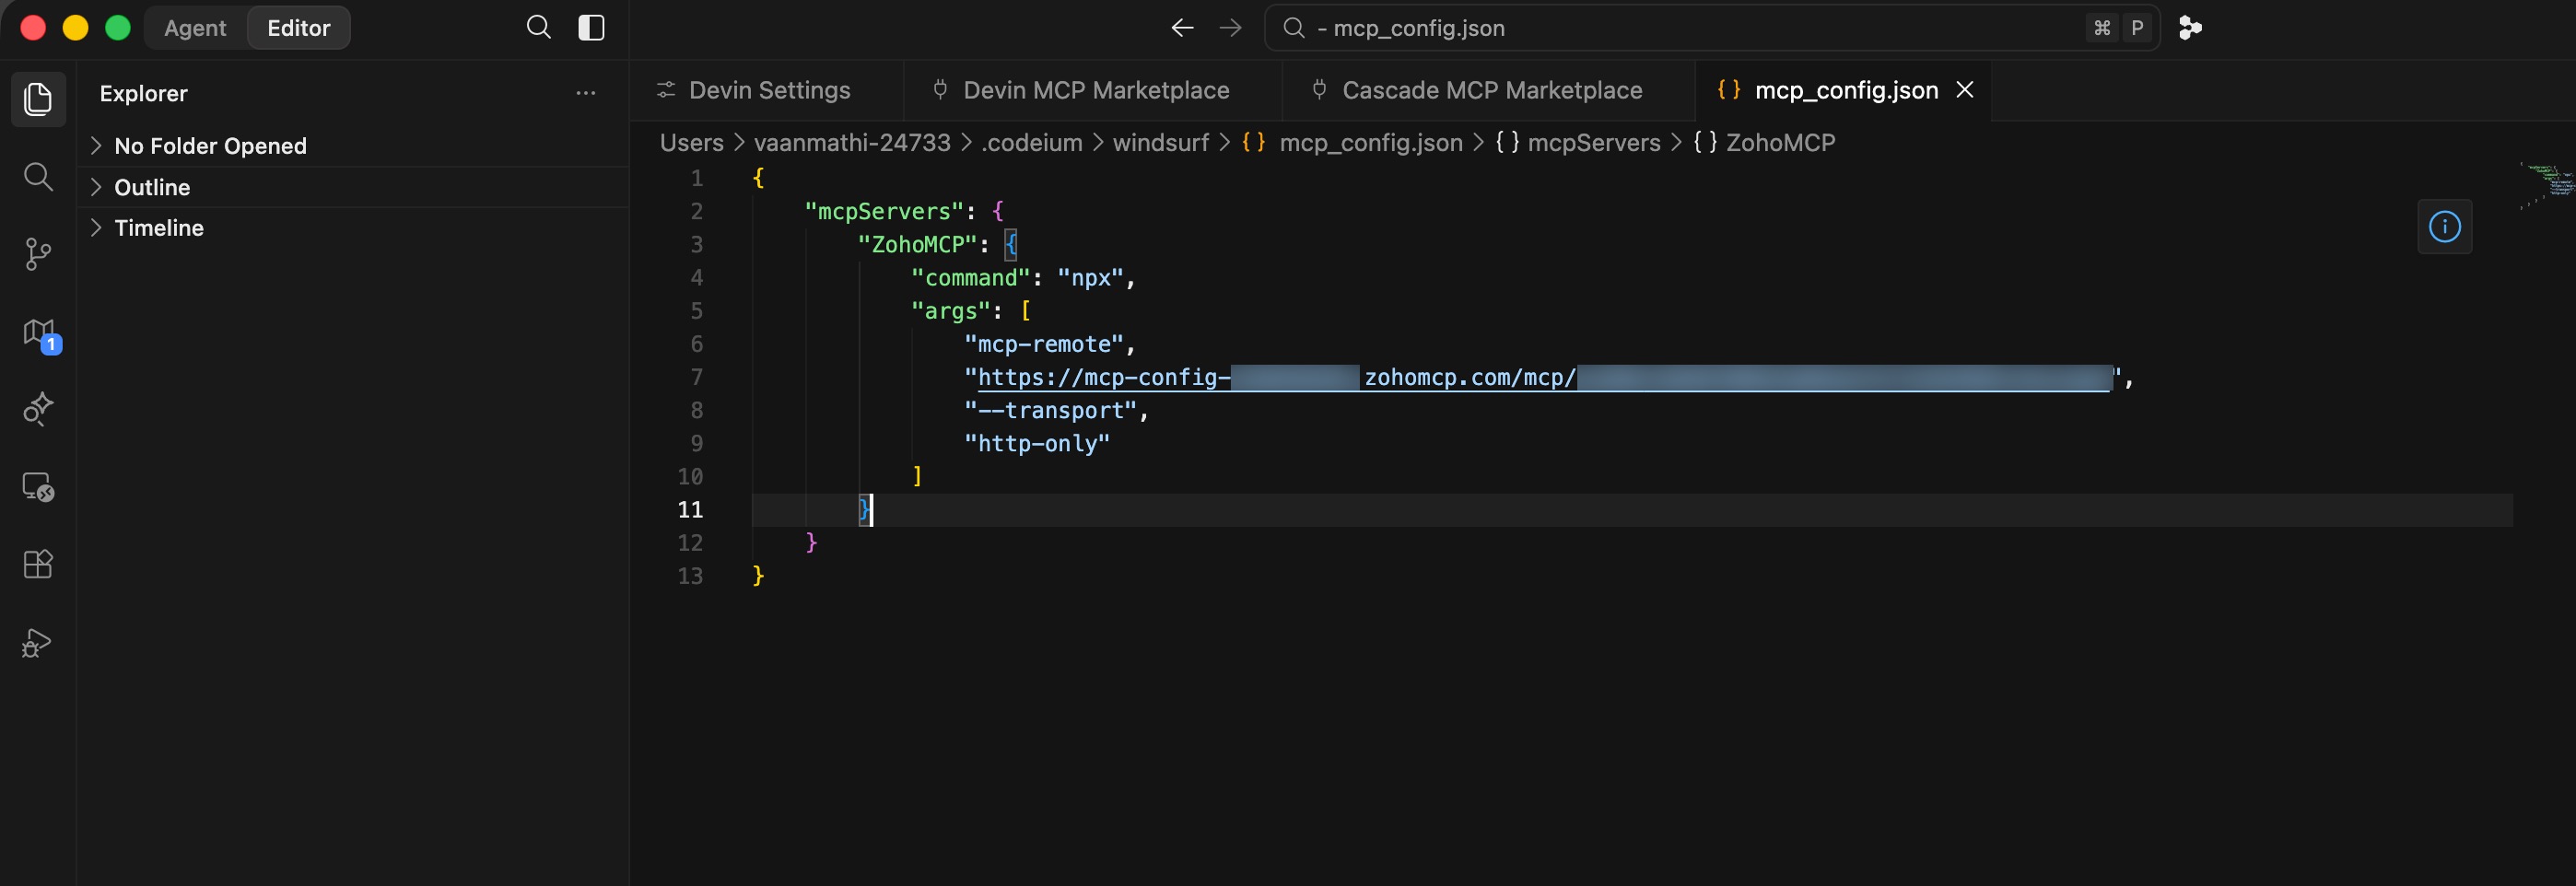
Task: Click the closing brace on line 13
Action: pyautogui.click(x=758, y=575)
